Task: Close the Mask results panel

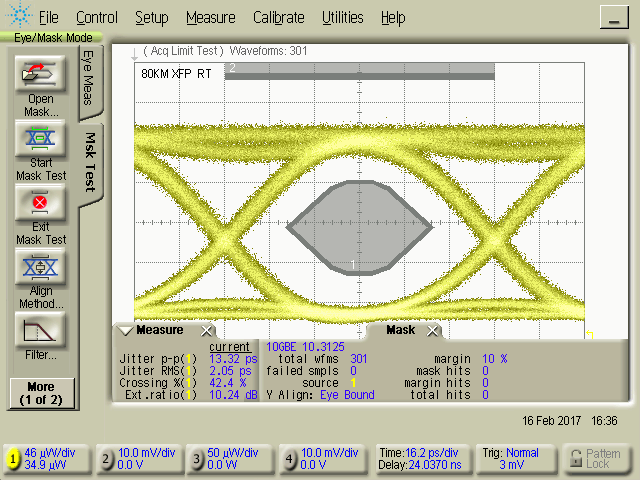Action: coord(432,331)
